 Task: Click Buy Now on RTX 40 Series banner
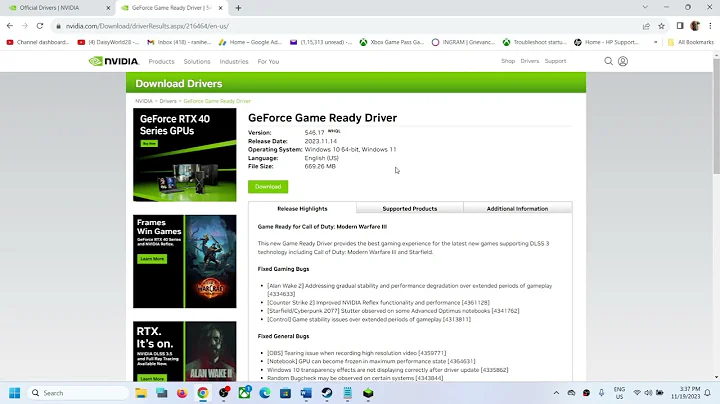click(x=149, y=144)
